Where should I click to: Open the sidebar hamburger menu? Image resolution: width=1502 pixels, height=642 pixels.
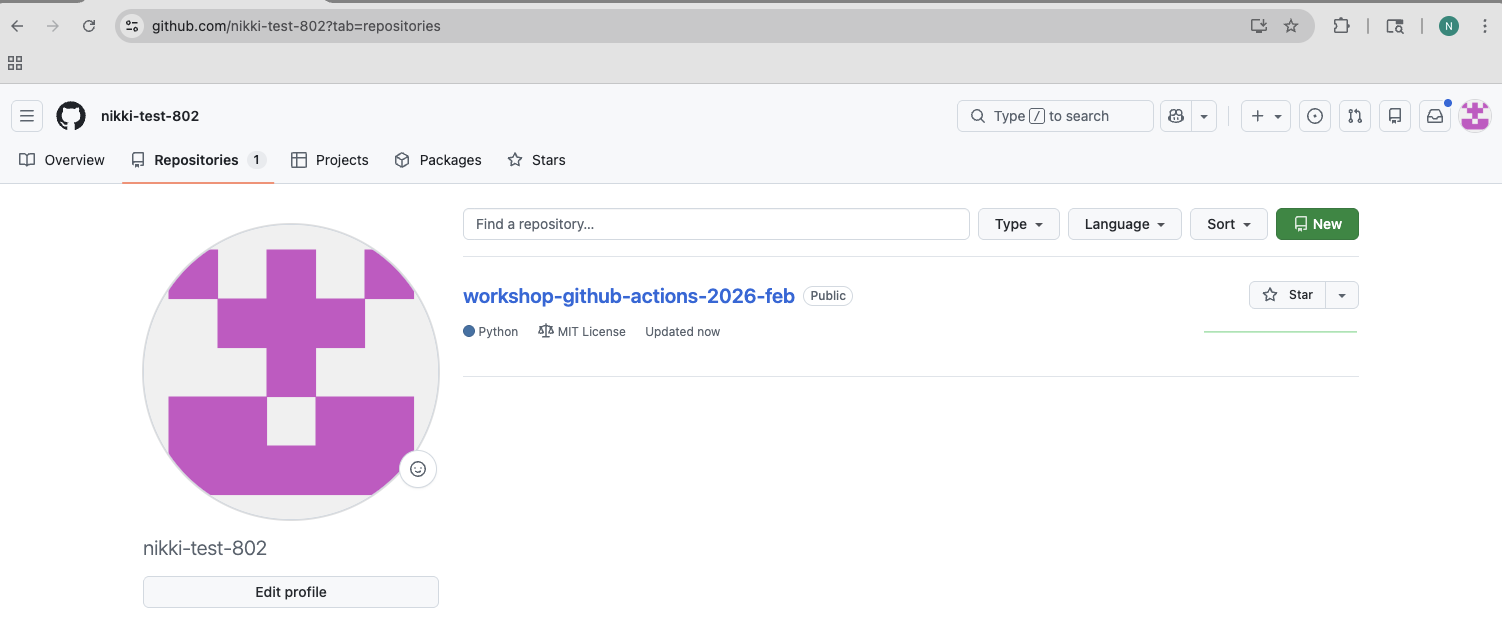27,115
